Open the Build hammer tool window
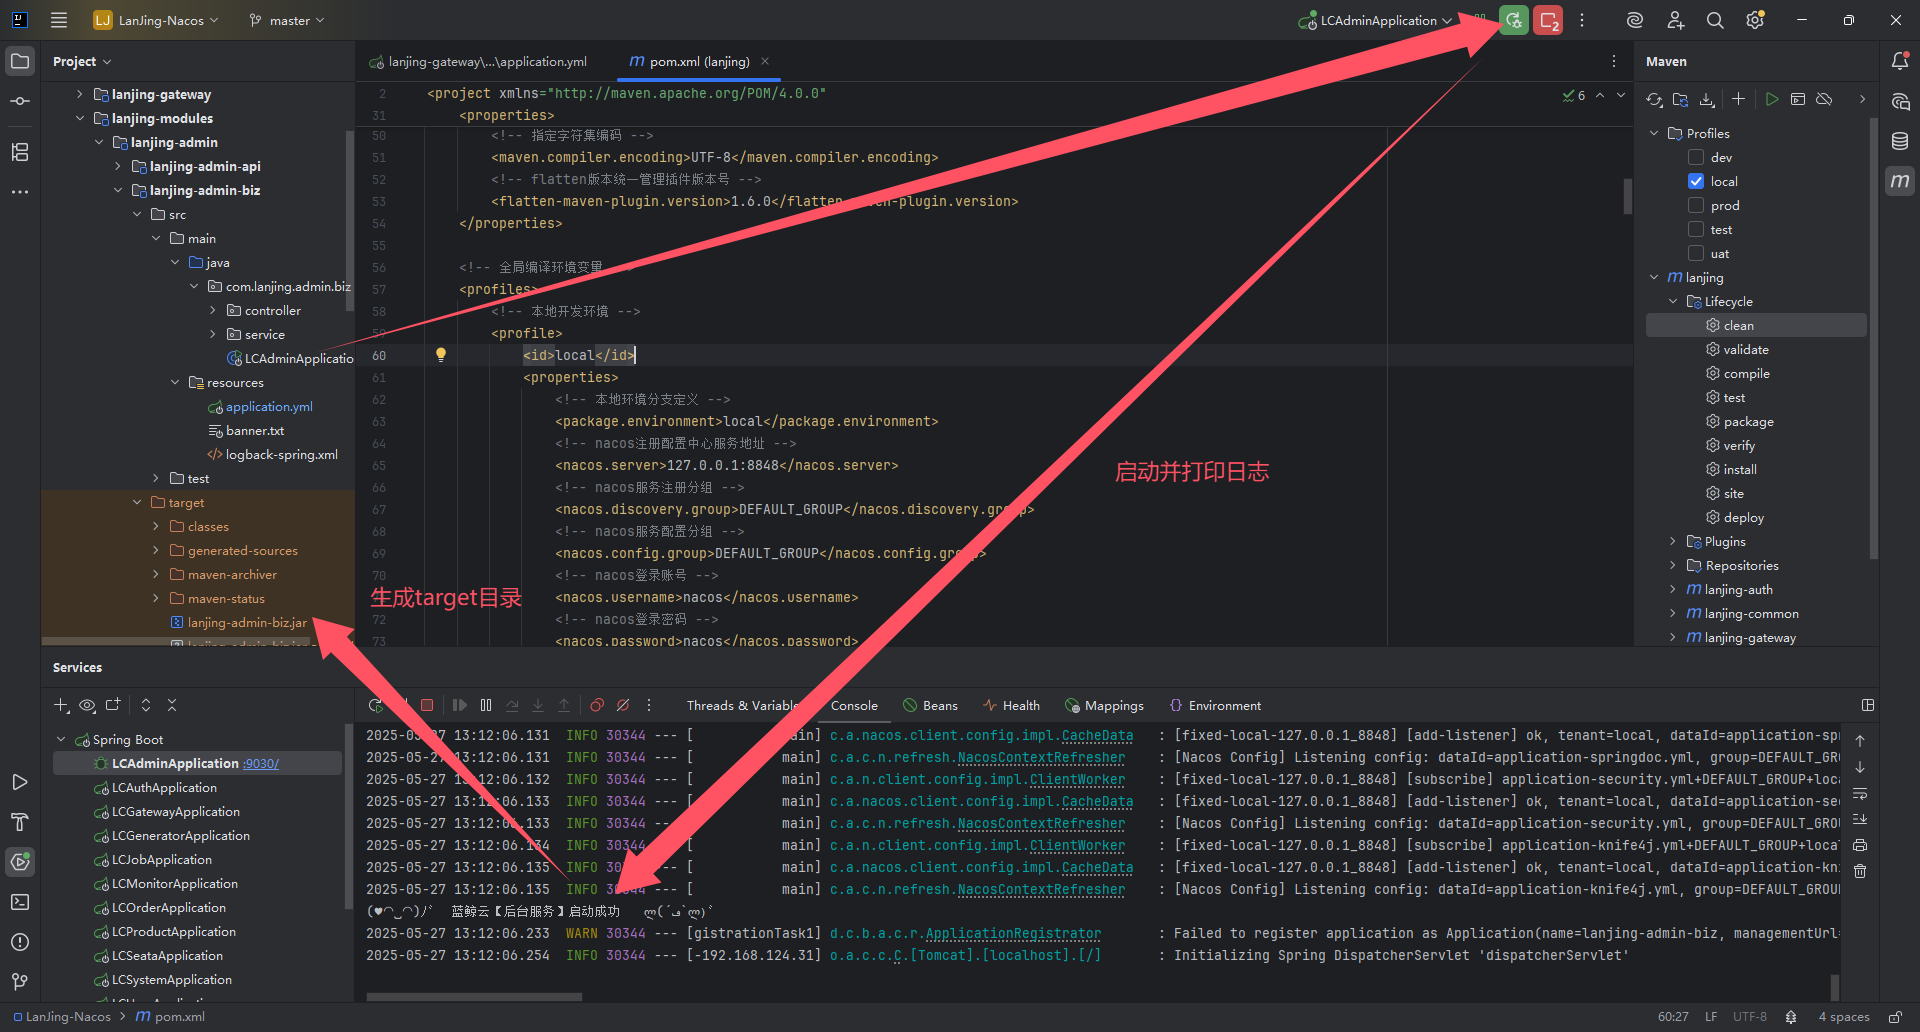 [x=20, y=822]
